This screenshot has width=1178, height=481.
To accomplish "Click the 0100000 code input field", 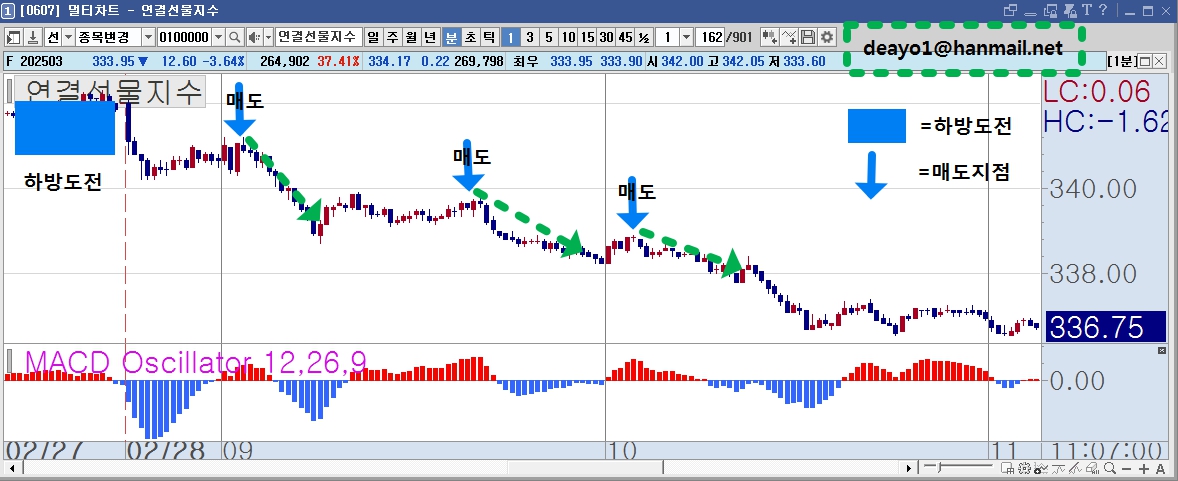I will click(x=185, y=37).
